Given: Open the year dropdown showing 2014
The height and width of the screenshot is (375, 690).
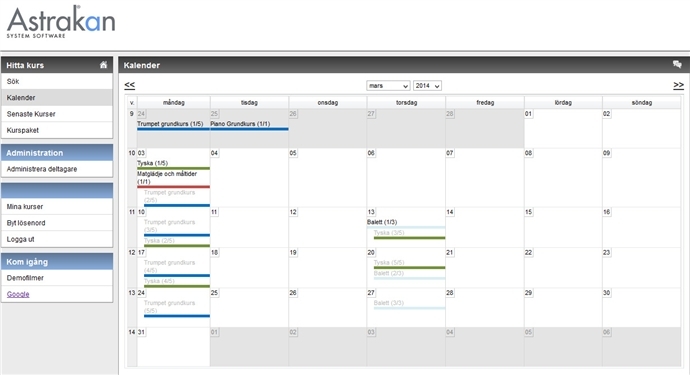Looking at the screenshot, I should (x=427, y=86).
